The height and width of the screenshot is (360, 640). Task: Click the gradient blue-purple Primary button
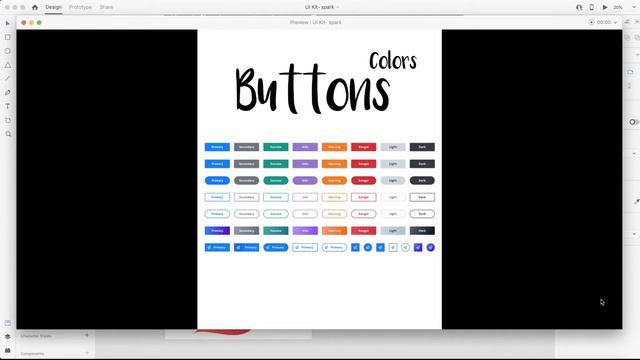(217, 231)
